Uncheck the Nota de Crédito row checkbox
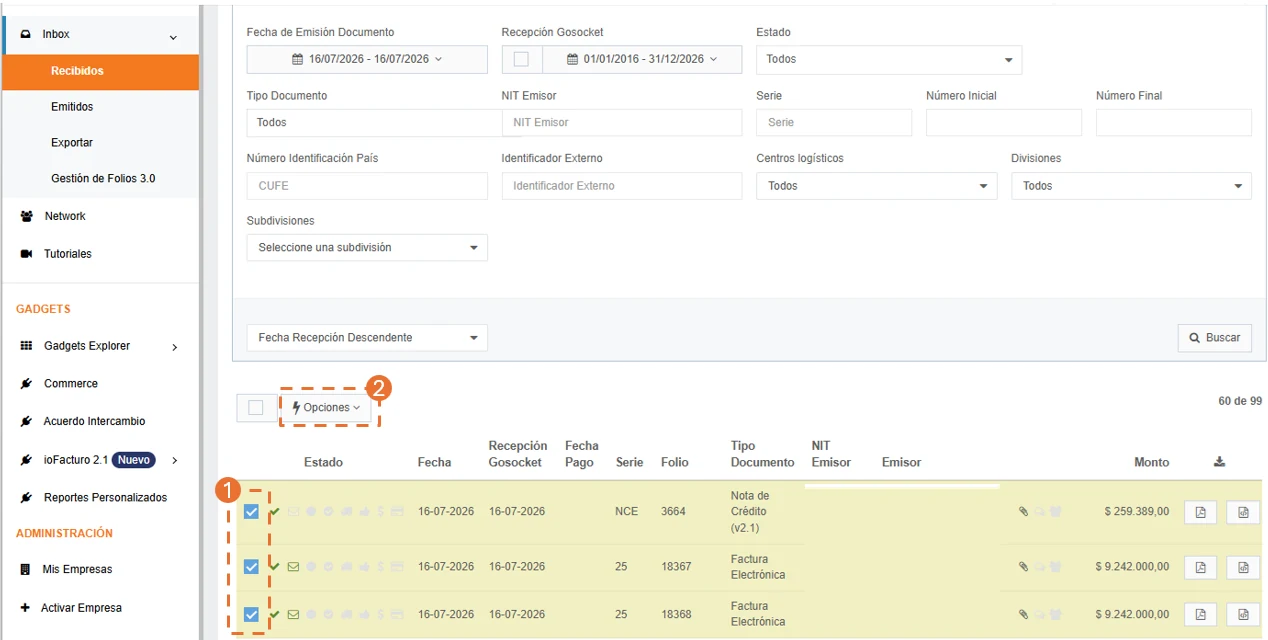 click(251, 512)
